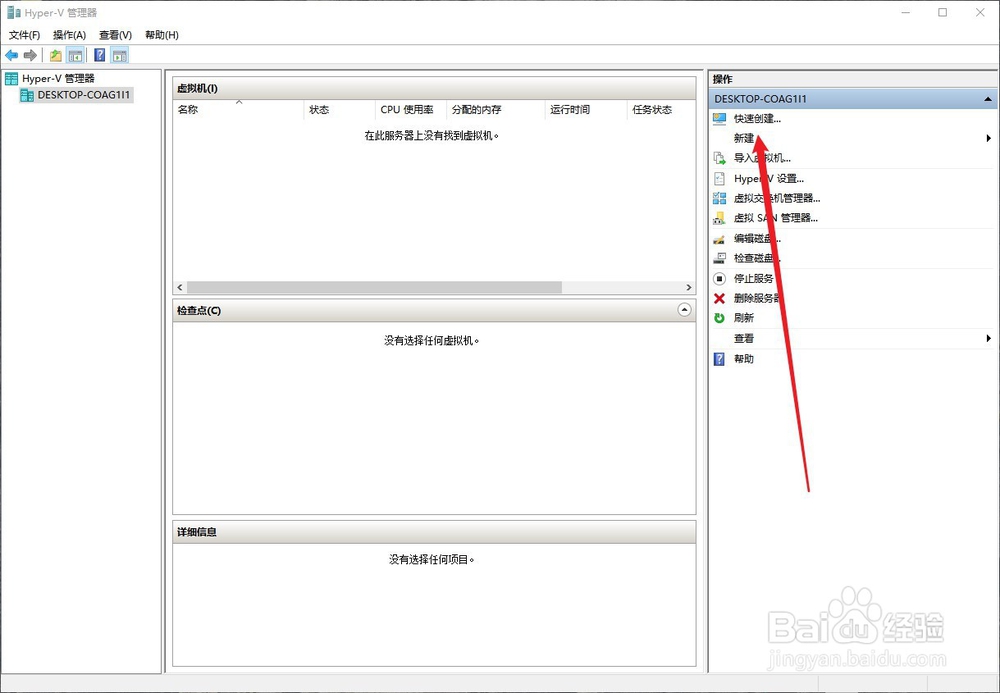1000x693 pixels.
Task: Click the 导入虚拟机 icon
Action: pos(719,158)
